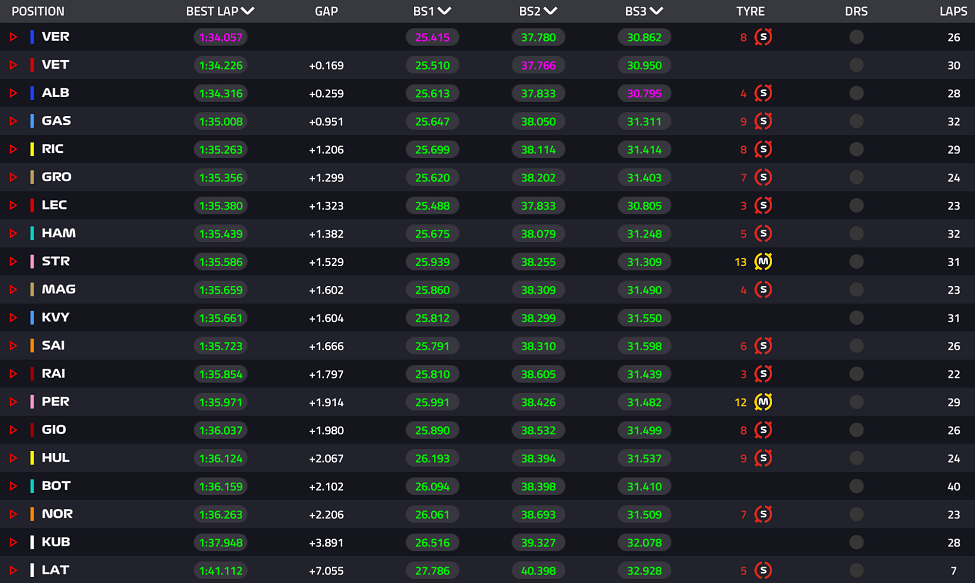Click the DRS indicator for ALB
The image size is (975, 583).
tap(856, 93)
